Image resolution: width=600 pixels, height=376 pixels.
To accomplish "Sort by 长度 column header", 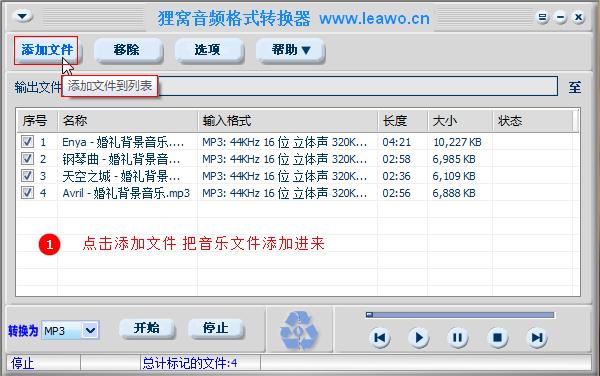I will click(403, 121).
